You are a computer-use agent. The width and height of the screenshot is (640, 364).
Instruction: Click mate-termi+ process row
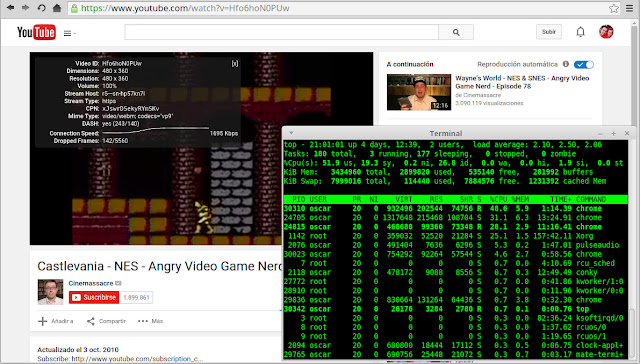click(x=456, y=355)
